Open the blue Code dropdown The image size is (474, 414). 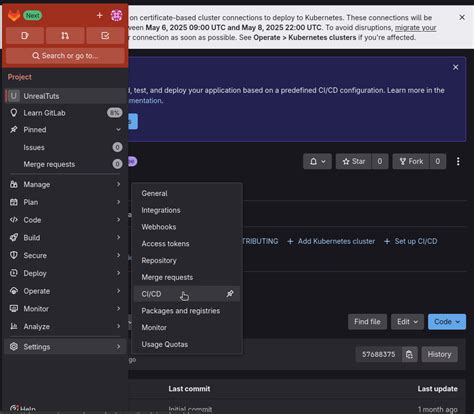tap(447, 322)
